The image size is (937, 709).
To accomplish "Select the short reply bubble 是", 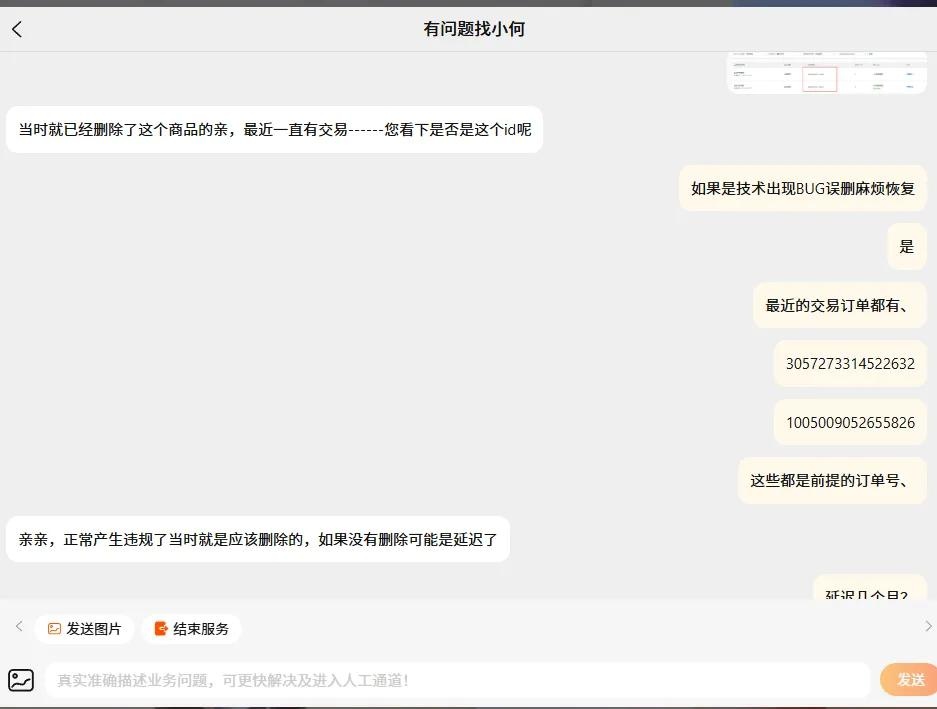I will [907, 247].
